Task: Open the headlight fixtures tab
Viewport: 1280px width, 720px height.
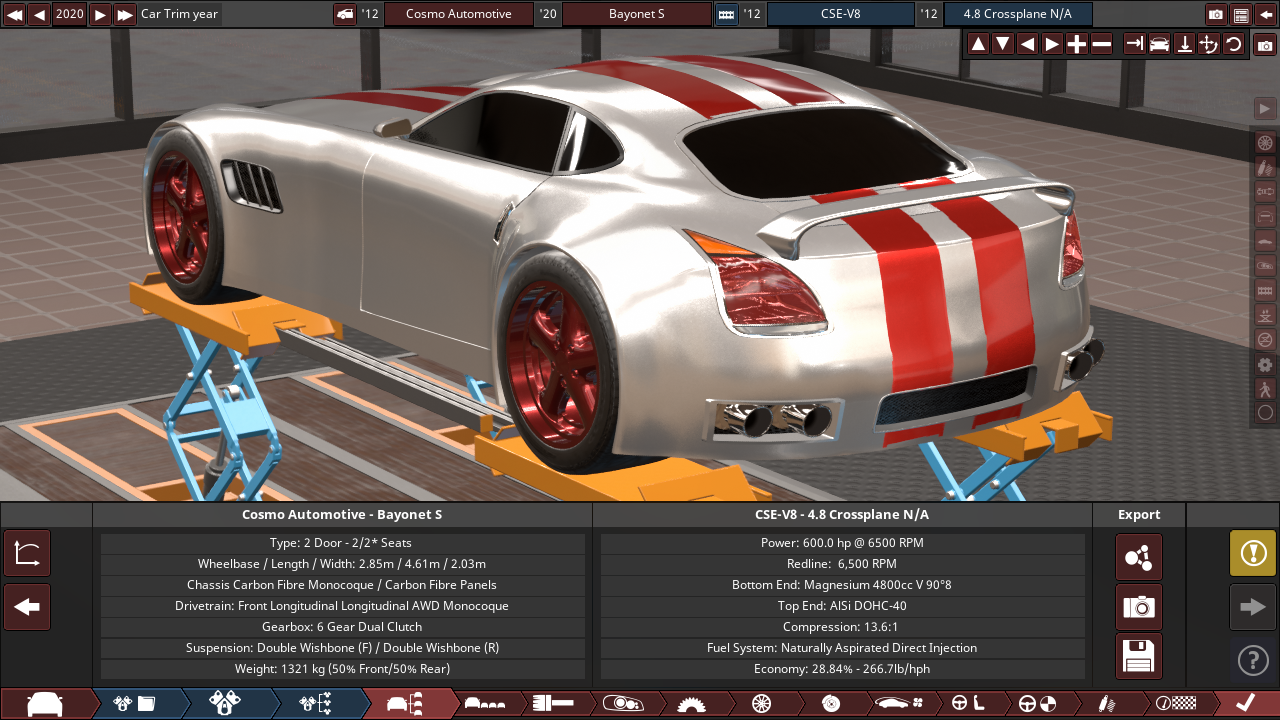Action: pos(622,703)
